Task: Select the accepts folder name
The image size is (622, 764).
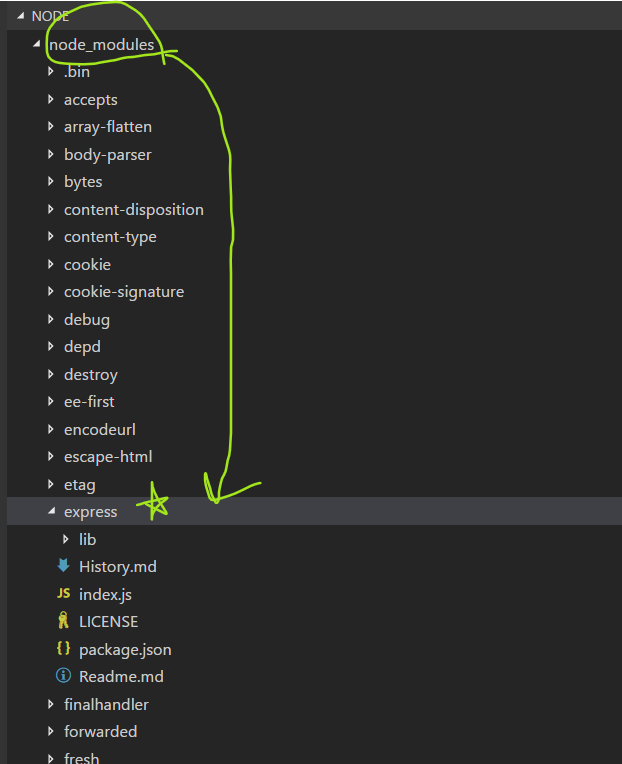Action: [91, 100]
